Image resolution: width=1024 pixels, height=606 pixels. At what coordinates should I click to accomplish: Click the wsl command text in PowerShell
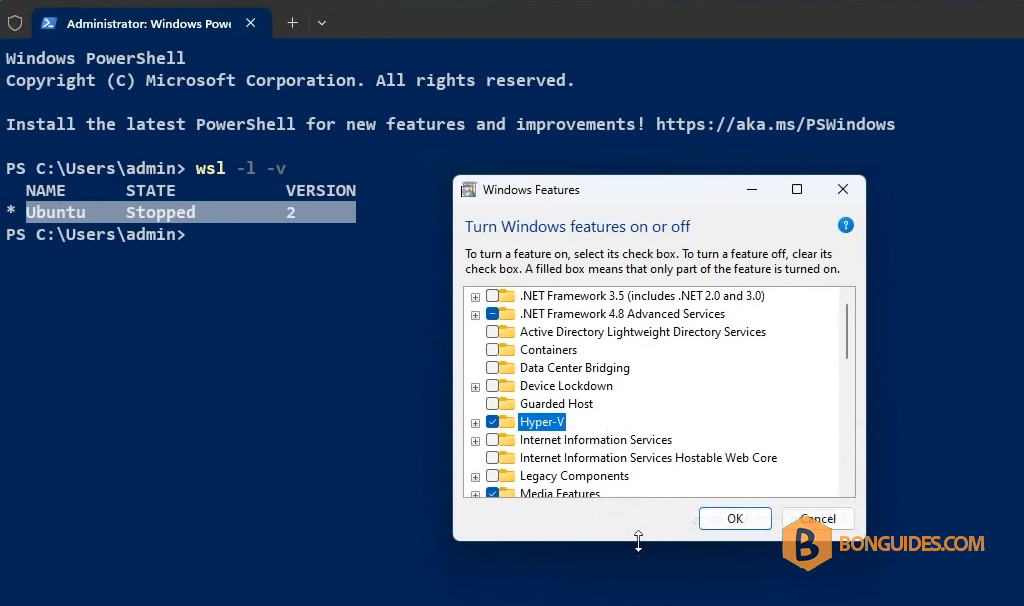[x=210, y=168]
